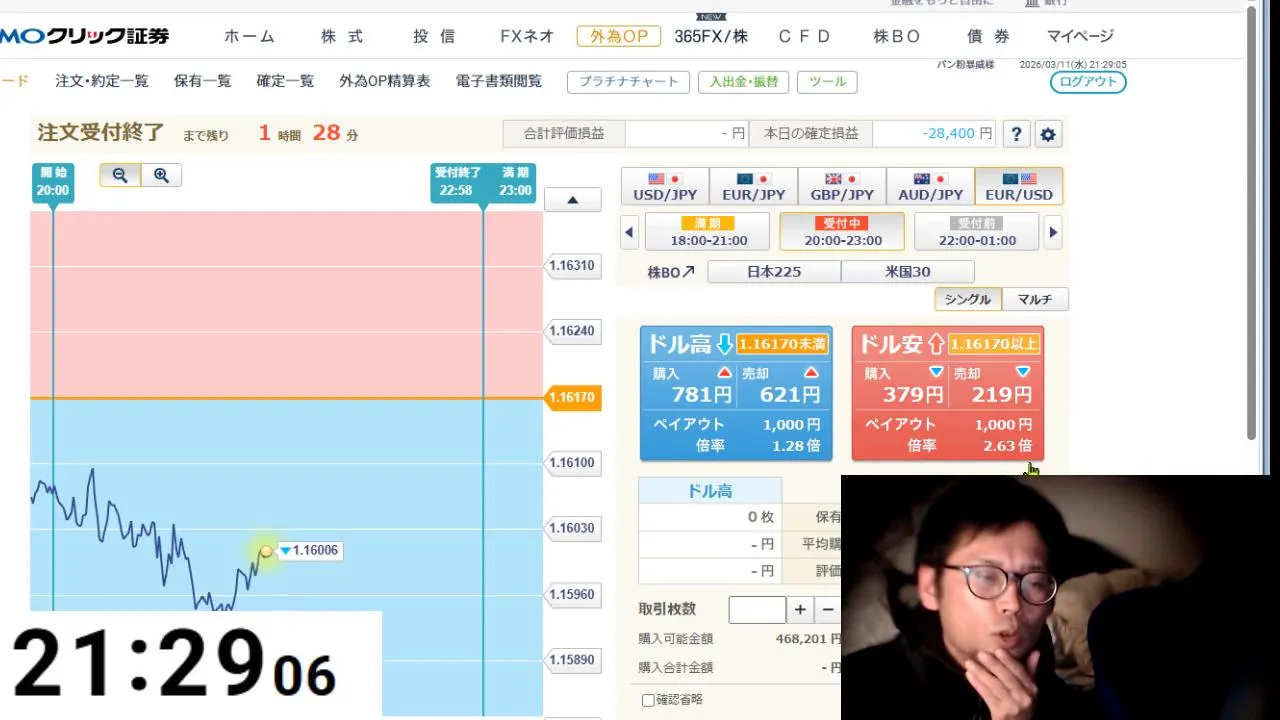Image resolution: width=1280 pixels, height=720 pixels.
Task: Open the FXネオ menu
Action: [x=527, y=36]
